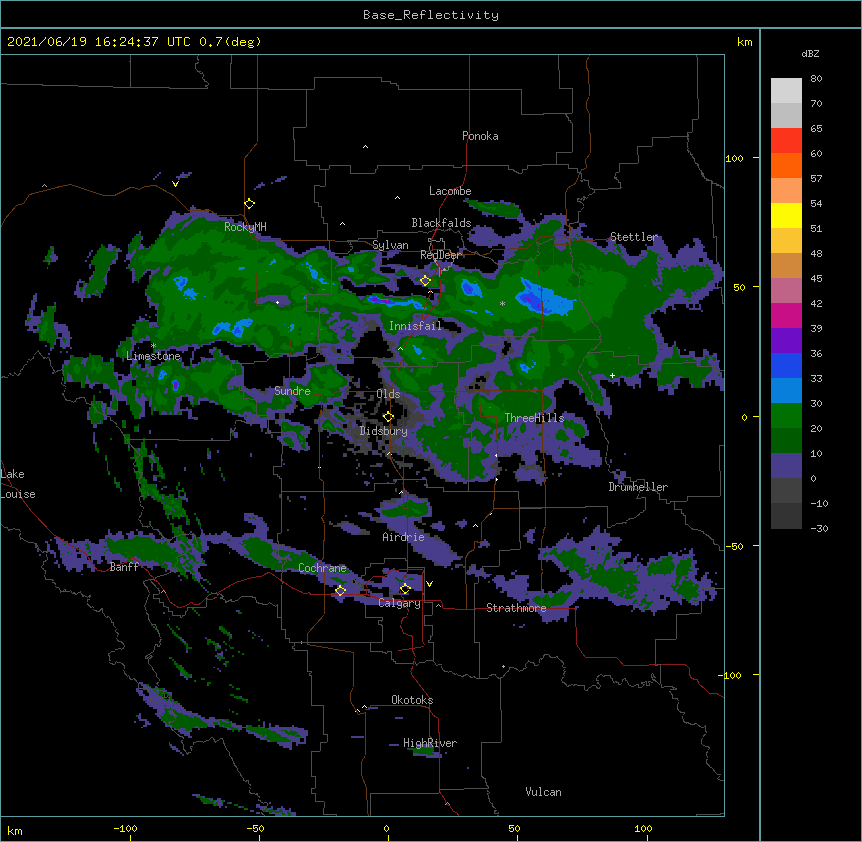Screen dimensions: 862x842
Task: Click the RedDeer city label
Action: pos(440,255)
